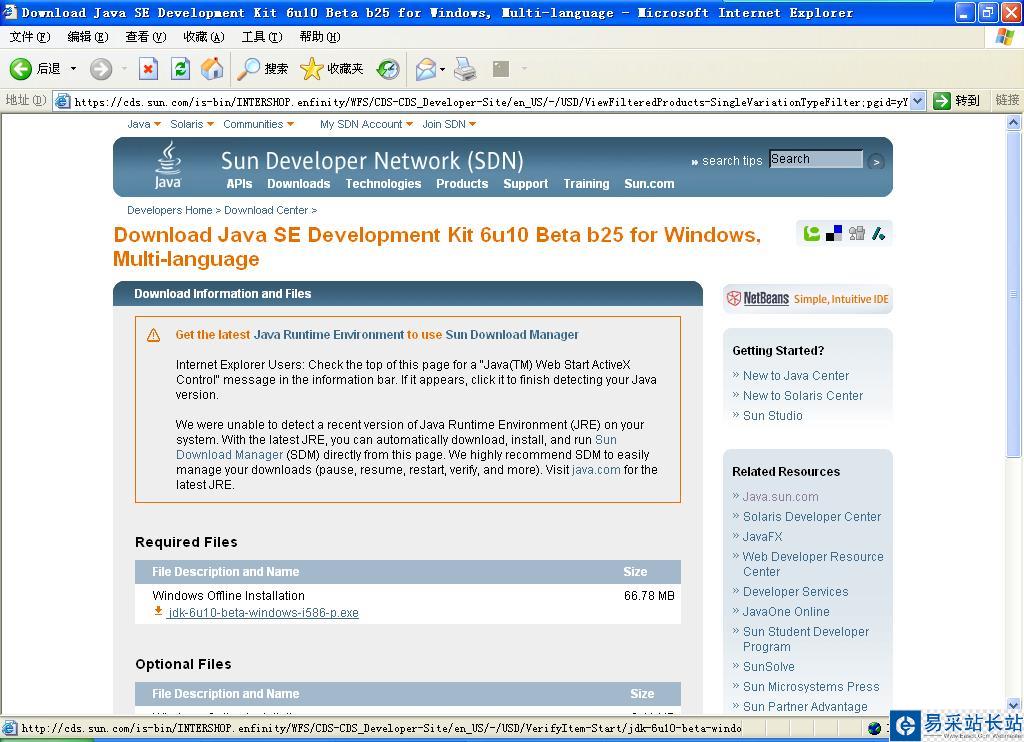The width and height of the screenshot is (1024, 742).
Task: Open the 文件(F) menu
Action: point(29,37)
